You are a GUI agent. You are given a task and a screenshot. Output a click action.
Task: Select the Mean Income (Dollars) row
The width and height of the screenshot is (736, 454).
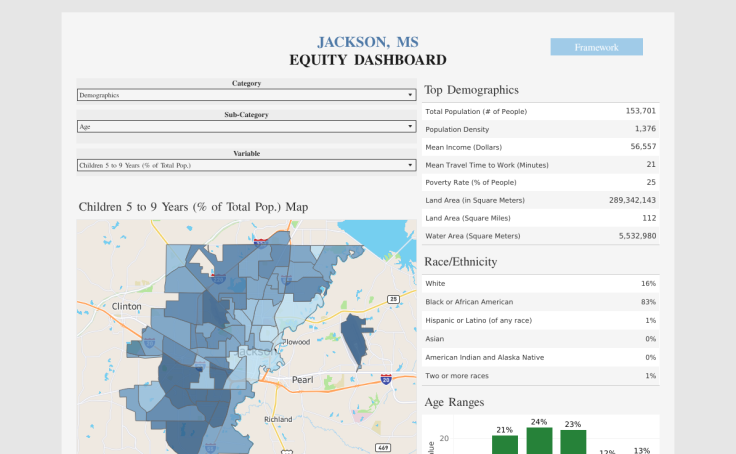coord(540,147)
